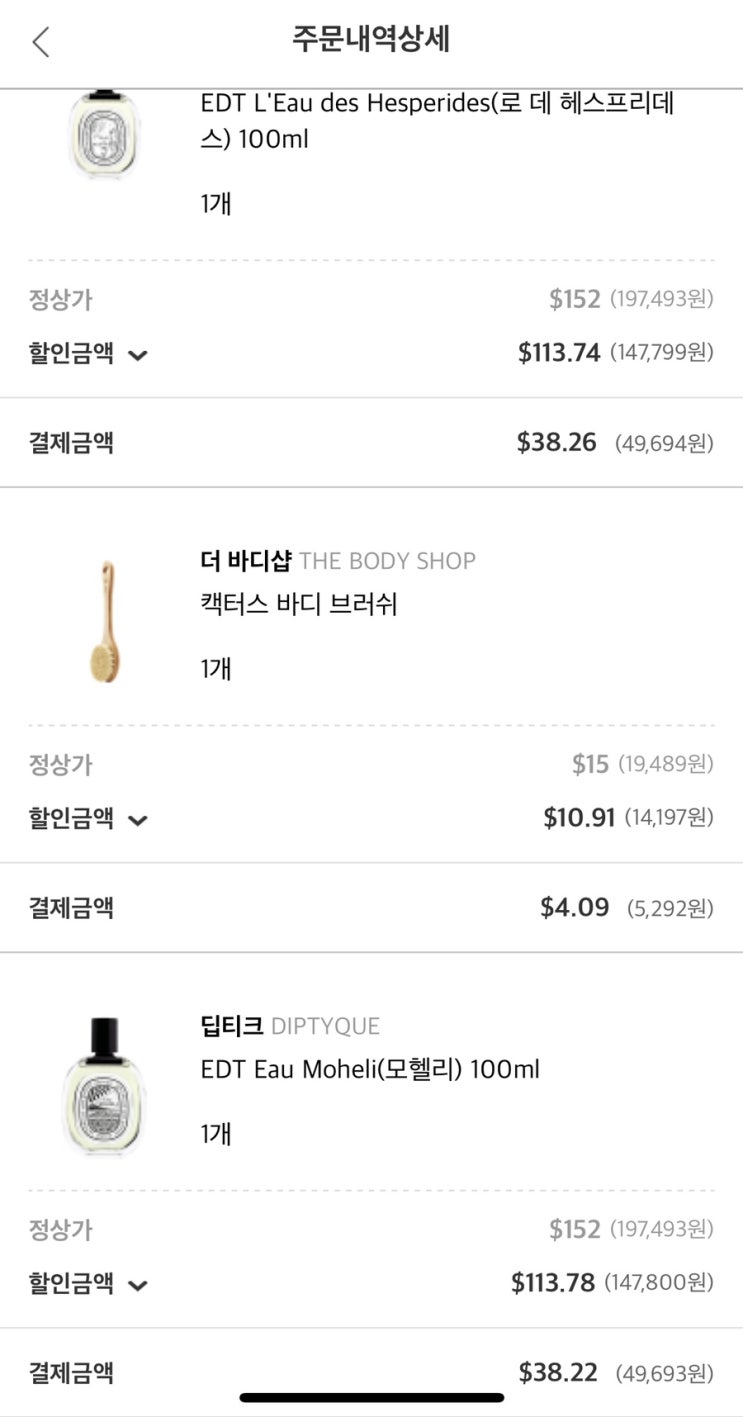Tap the back arrow icon
The width and height of the screenshot is (743, 1417).
[x=41, y=42]
